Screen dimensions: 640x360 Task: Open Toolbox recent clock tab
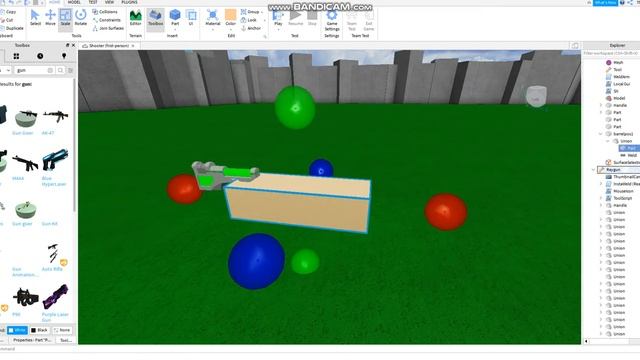[x=40, y=56]
